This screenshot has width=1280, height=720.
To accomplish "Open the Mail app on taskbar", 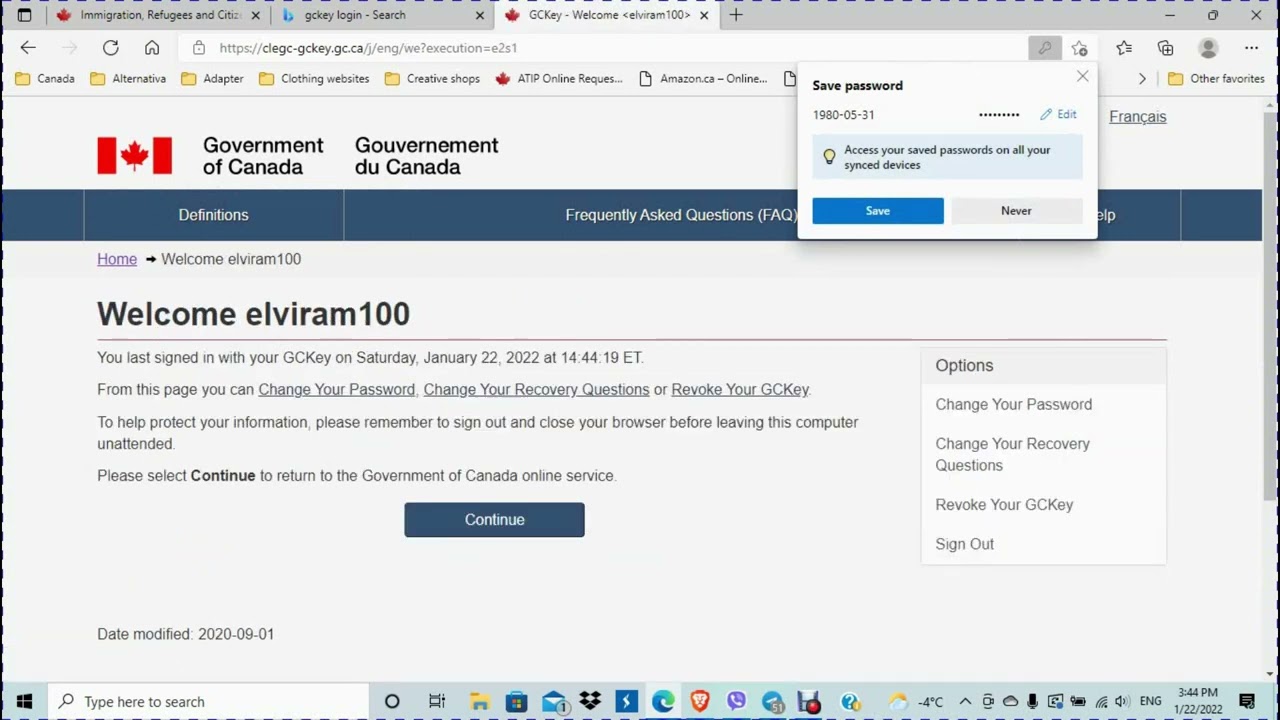I will (x=555, y=701).
